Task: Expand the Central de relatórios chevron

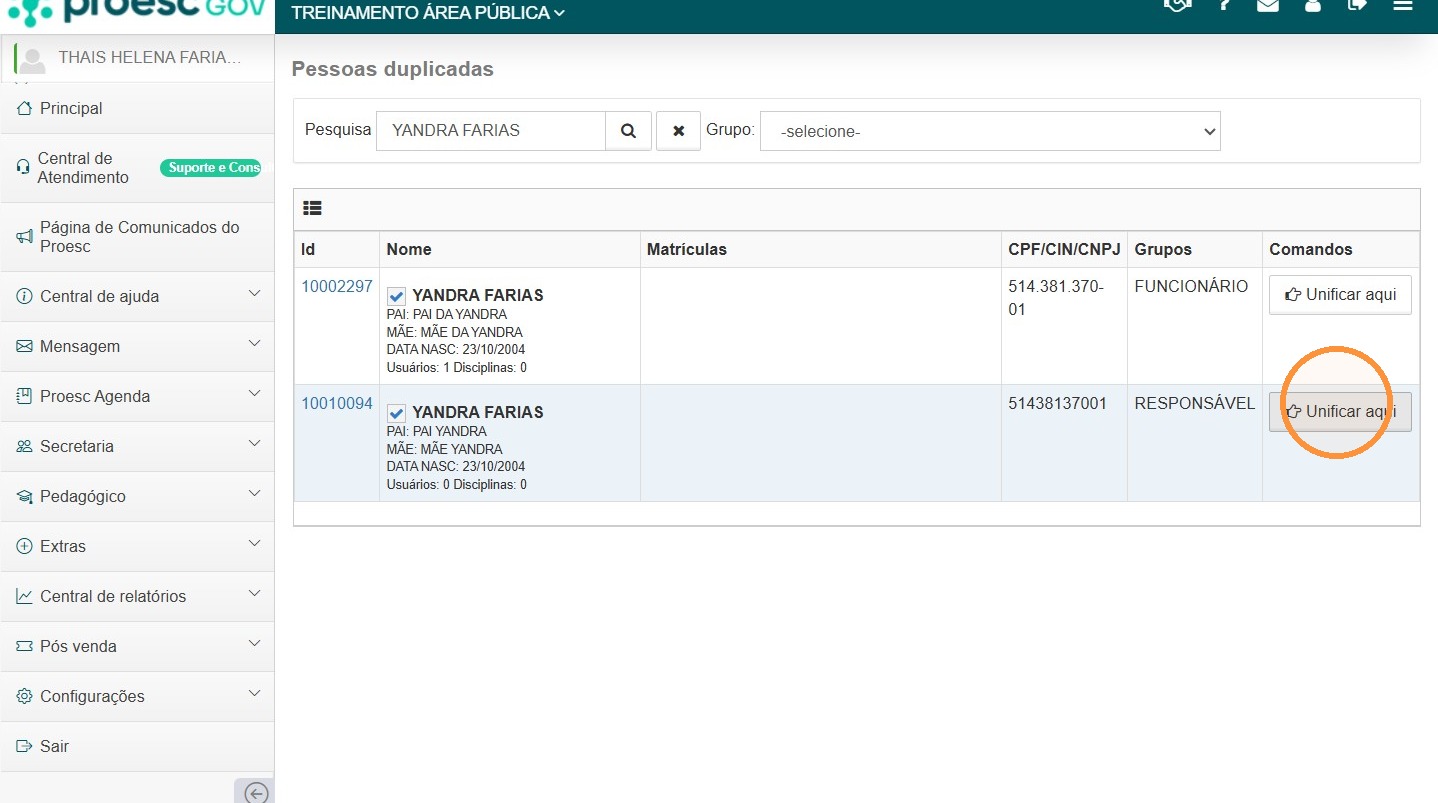Action: tap(254, 594)
